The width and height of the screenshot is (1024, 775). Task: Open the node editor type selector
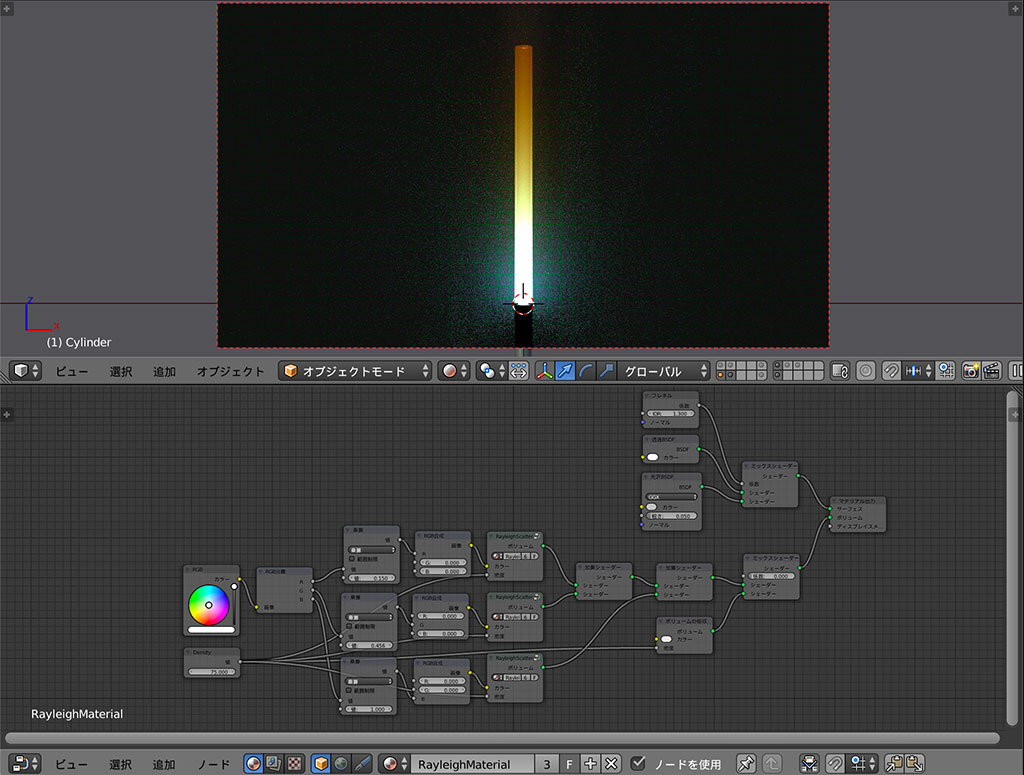click(26, 763)
